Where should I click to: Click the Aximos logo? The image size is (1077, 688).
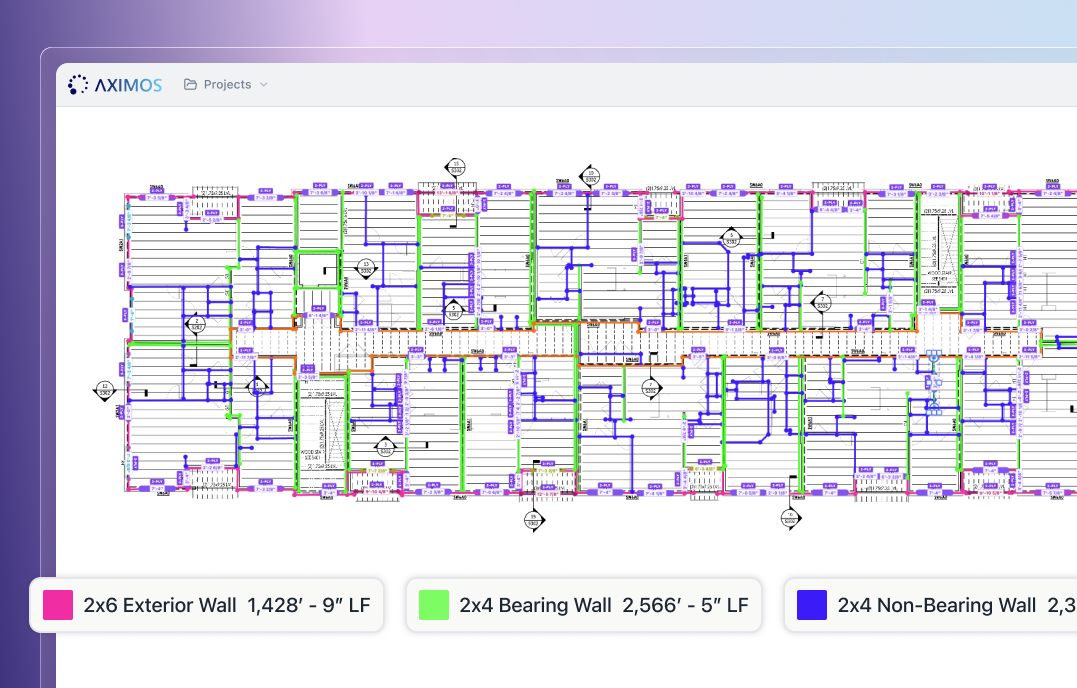coord(115,84)
